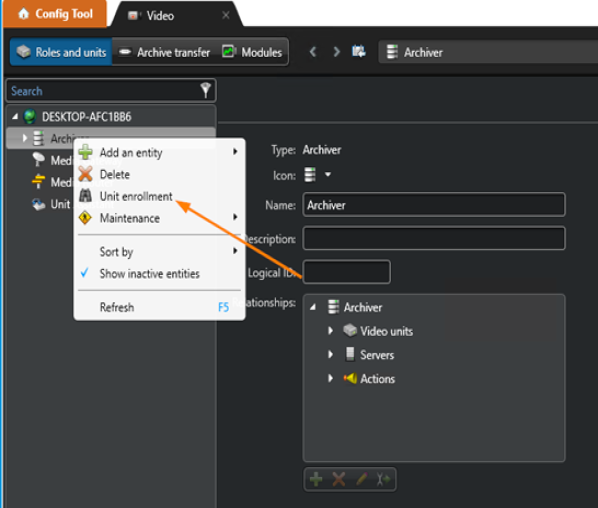The width and height of the screenshot is (598, 508).
Task: Click the green plus add relationship icon
Action: (x=316, y=479)
